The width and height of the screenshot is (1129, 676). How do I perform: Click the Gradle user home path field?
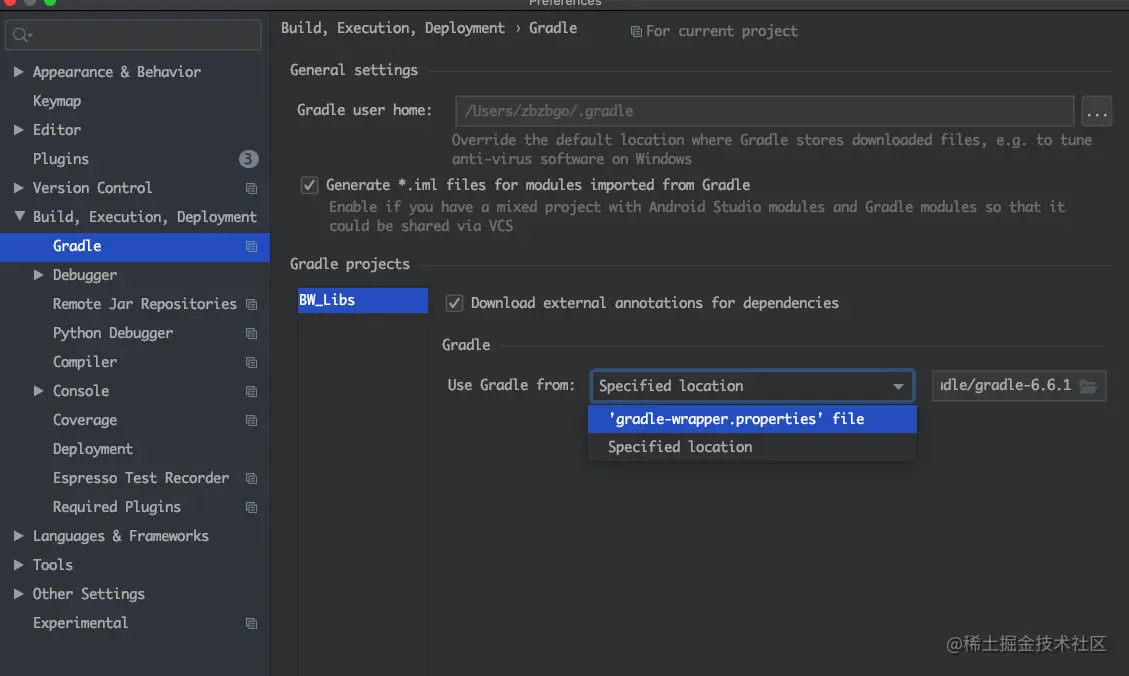coord(765,111)
